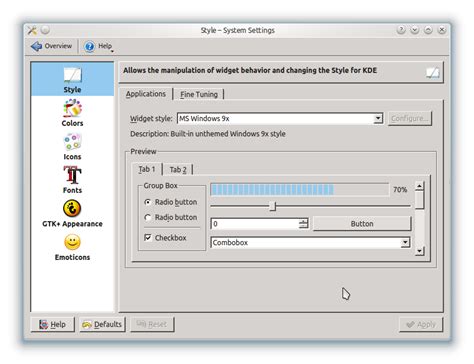Click the Description text of widget style
Image resolution: width=474 pixels, height=364 pixels.
tap(208, 134)
